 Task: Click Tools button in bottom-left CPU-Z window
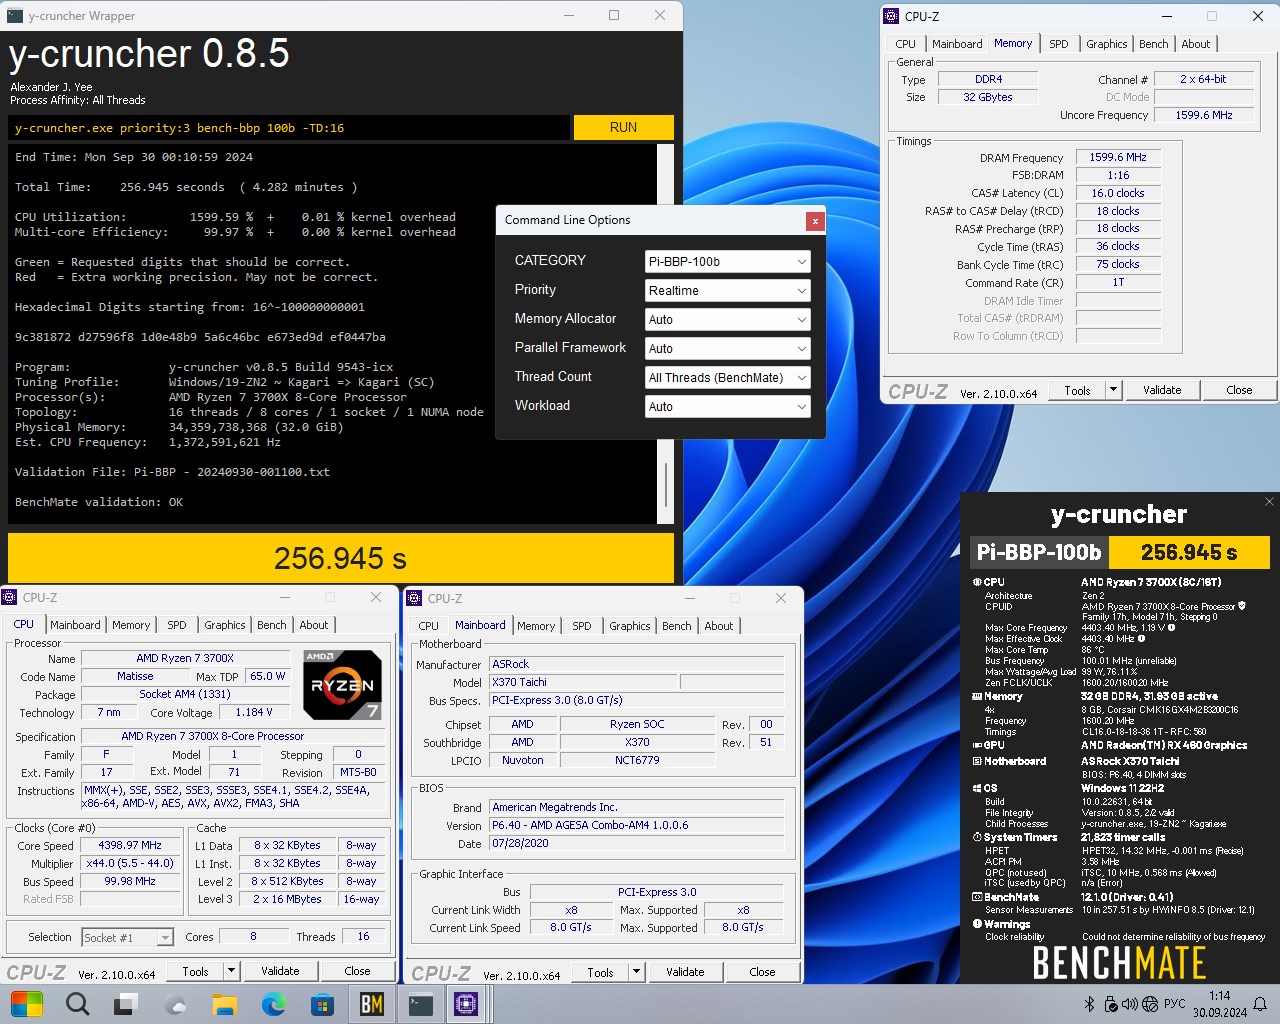click(x=195, y=971)
